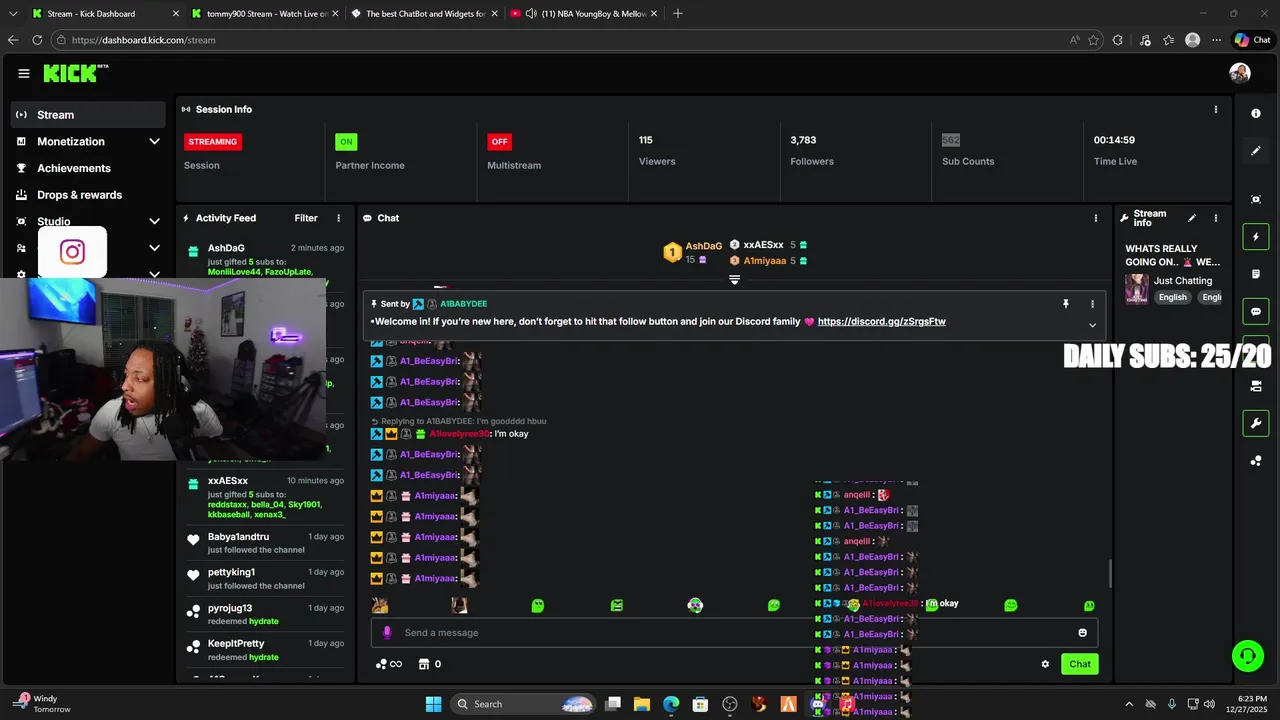Click the camera capture icon in right rail
This screenshot has width=1280, height=720.
(x=1256, y=199)
